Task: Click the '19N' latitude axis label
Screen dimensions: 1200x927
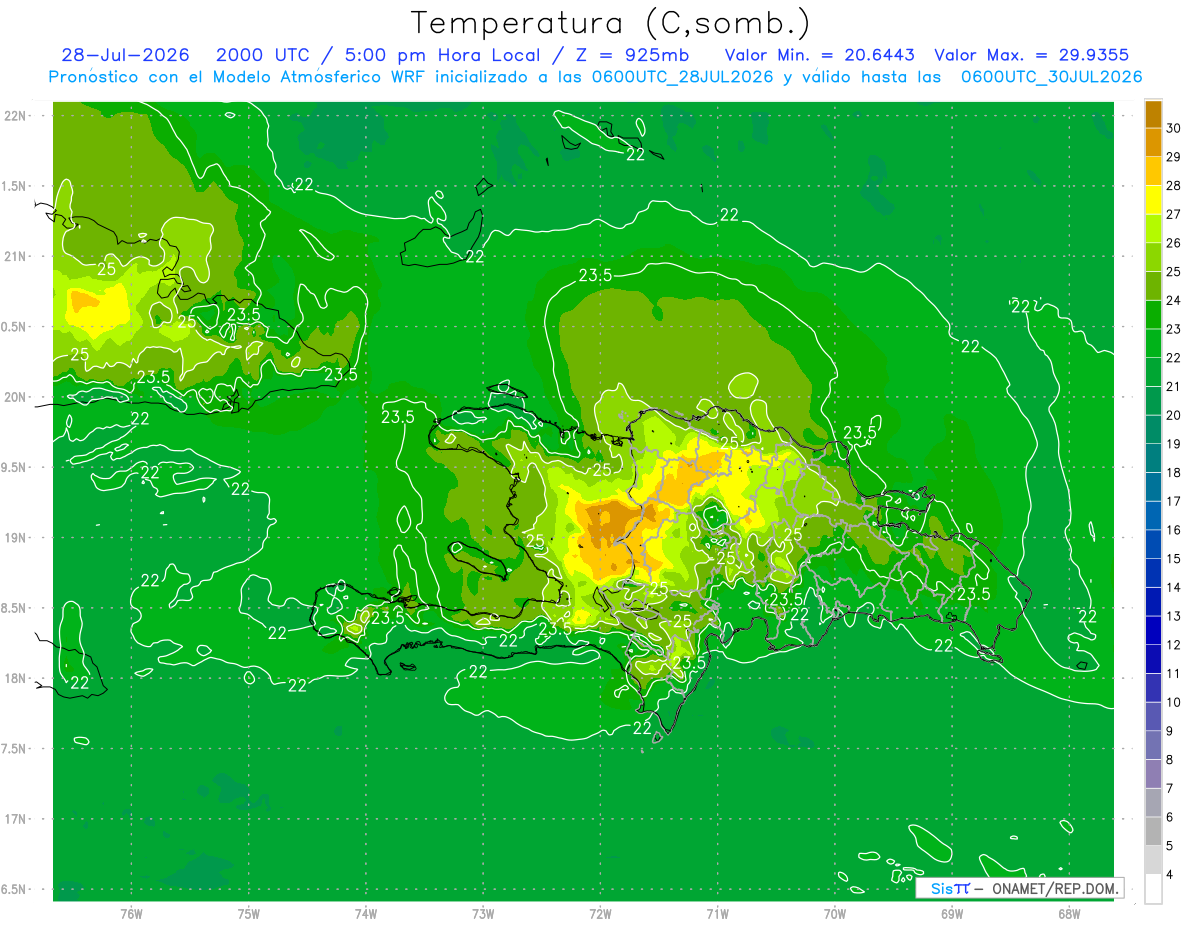Action: [x=15, y=538]
